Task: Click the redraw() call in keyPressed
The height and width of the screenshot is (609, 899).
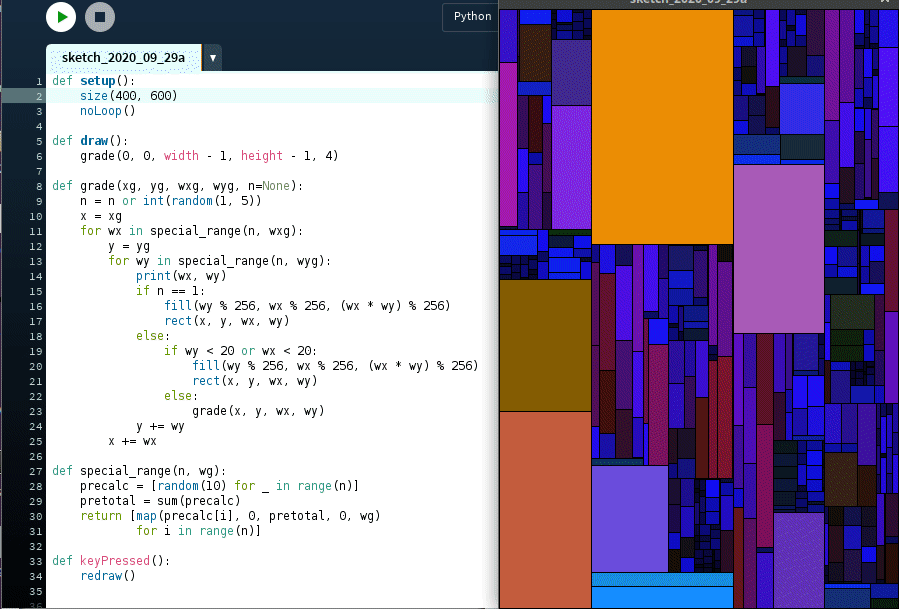Action: point(107,576)
